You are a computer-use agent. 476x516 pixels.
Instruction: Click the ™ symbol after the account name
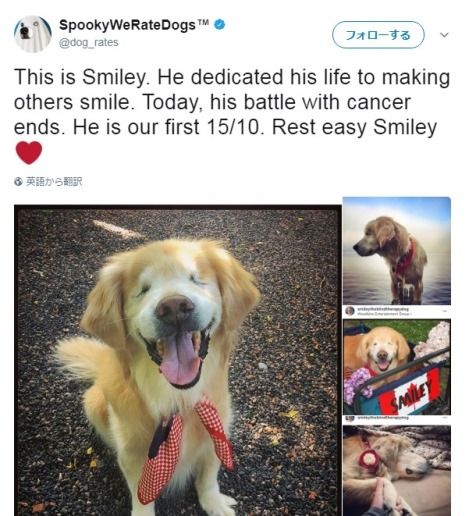(x=203, y=23)
